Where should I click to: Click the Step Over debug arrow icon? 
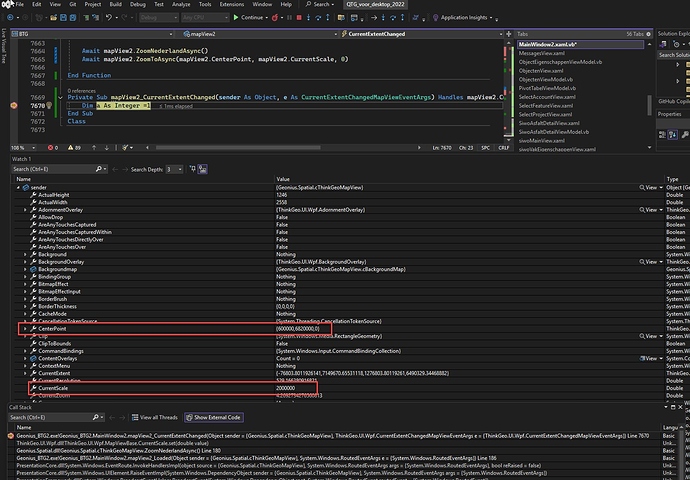[x=318, y=18]
